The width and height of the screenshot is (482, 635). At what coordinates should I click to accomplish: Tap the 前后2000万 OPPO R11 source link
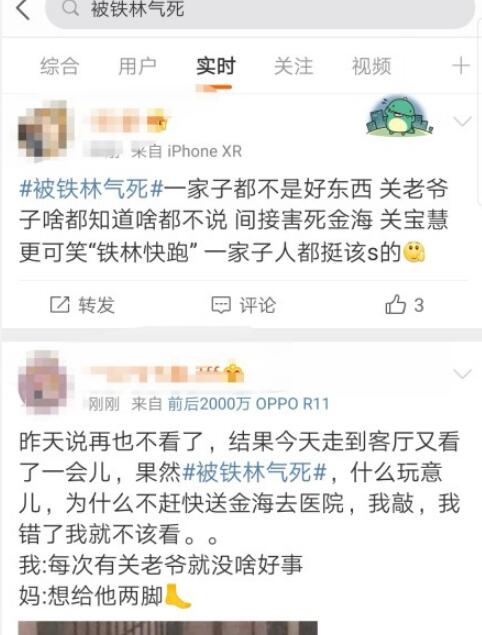click(248, 404)
